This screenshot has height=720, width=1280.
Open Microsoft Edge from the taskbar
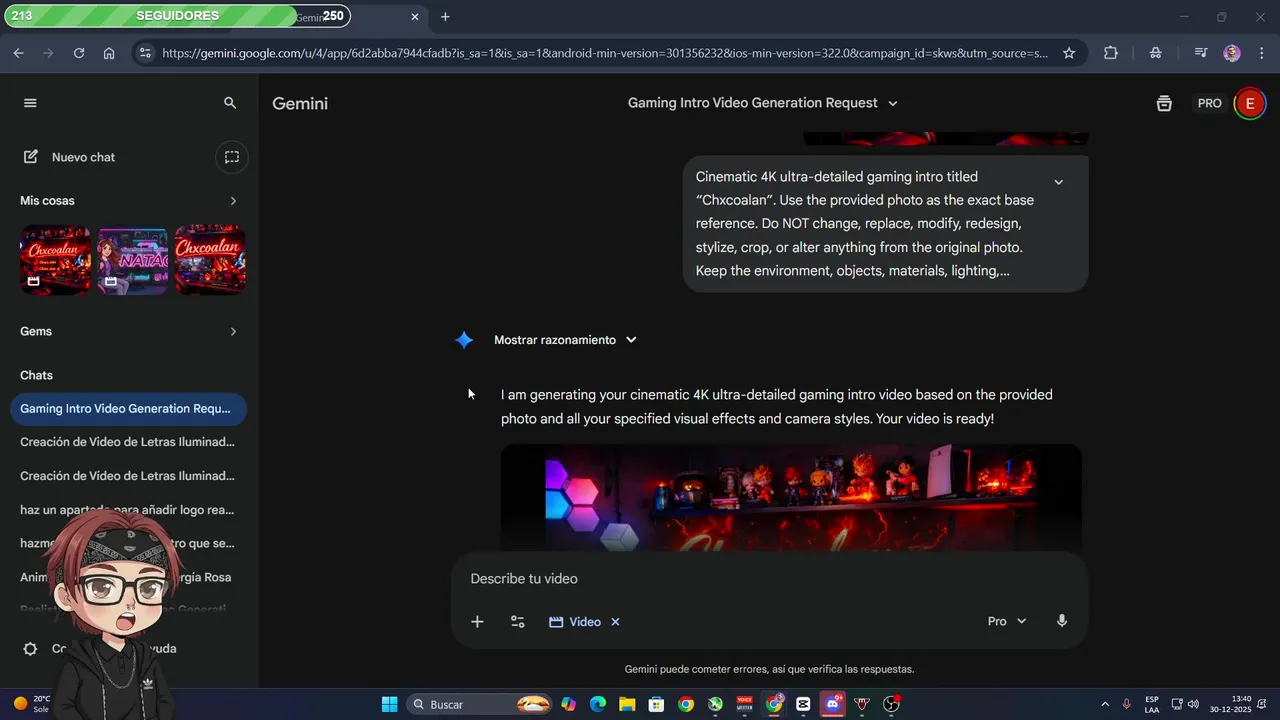(598, 704)
